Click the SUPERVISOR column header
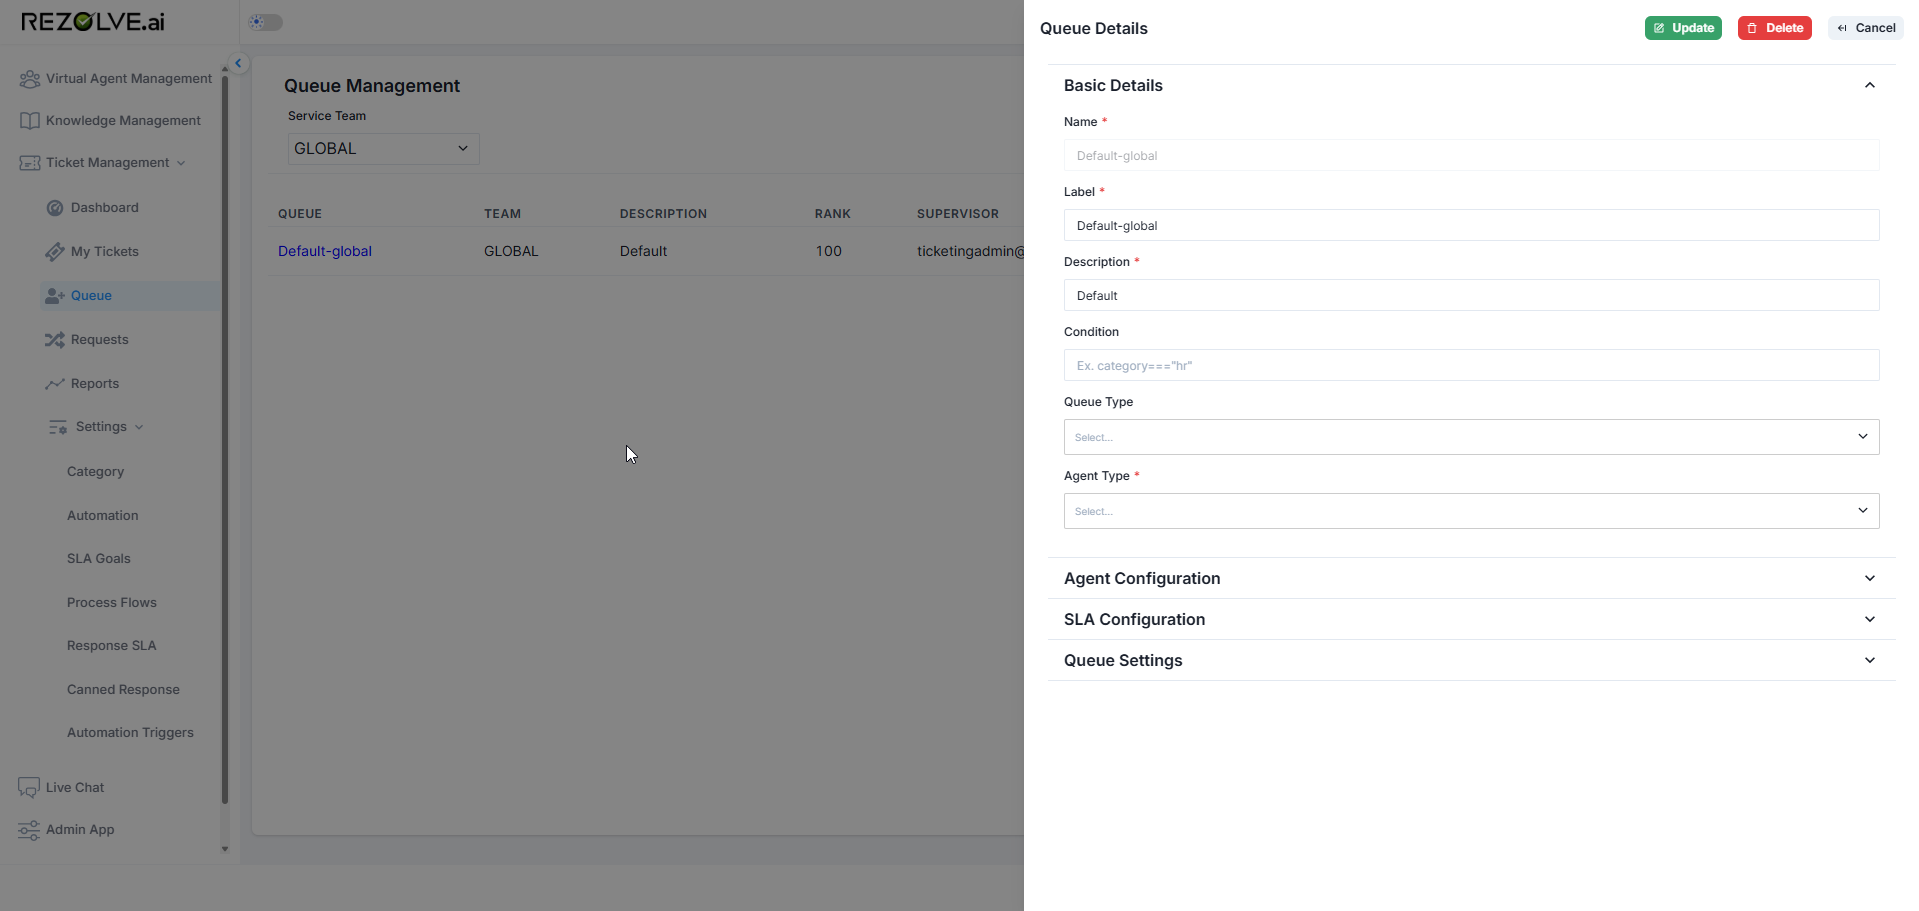Viewport: 1919px width, 911px height. coord(958,214)
